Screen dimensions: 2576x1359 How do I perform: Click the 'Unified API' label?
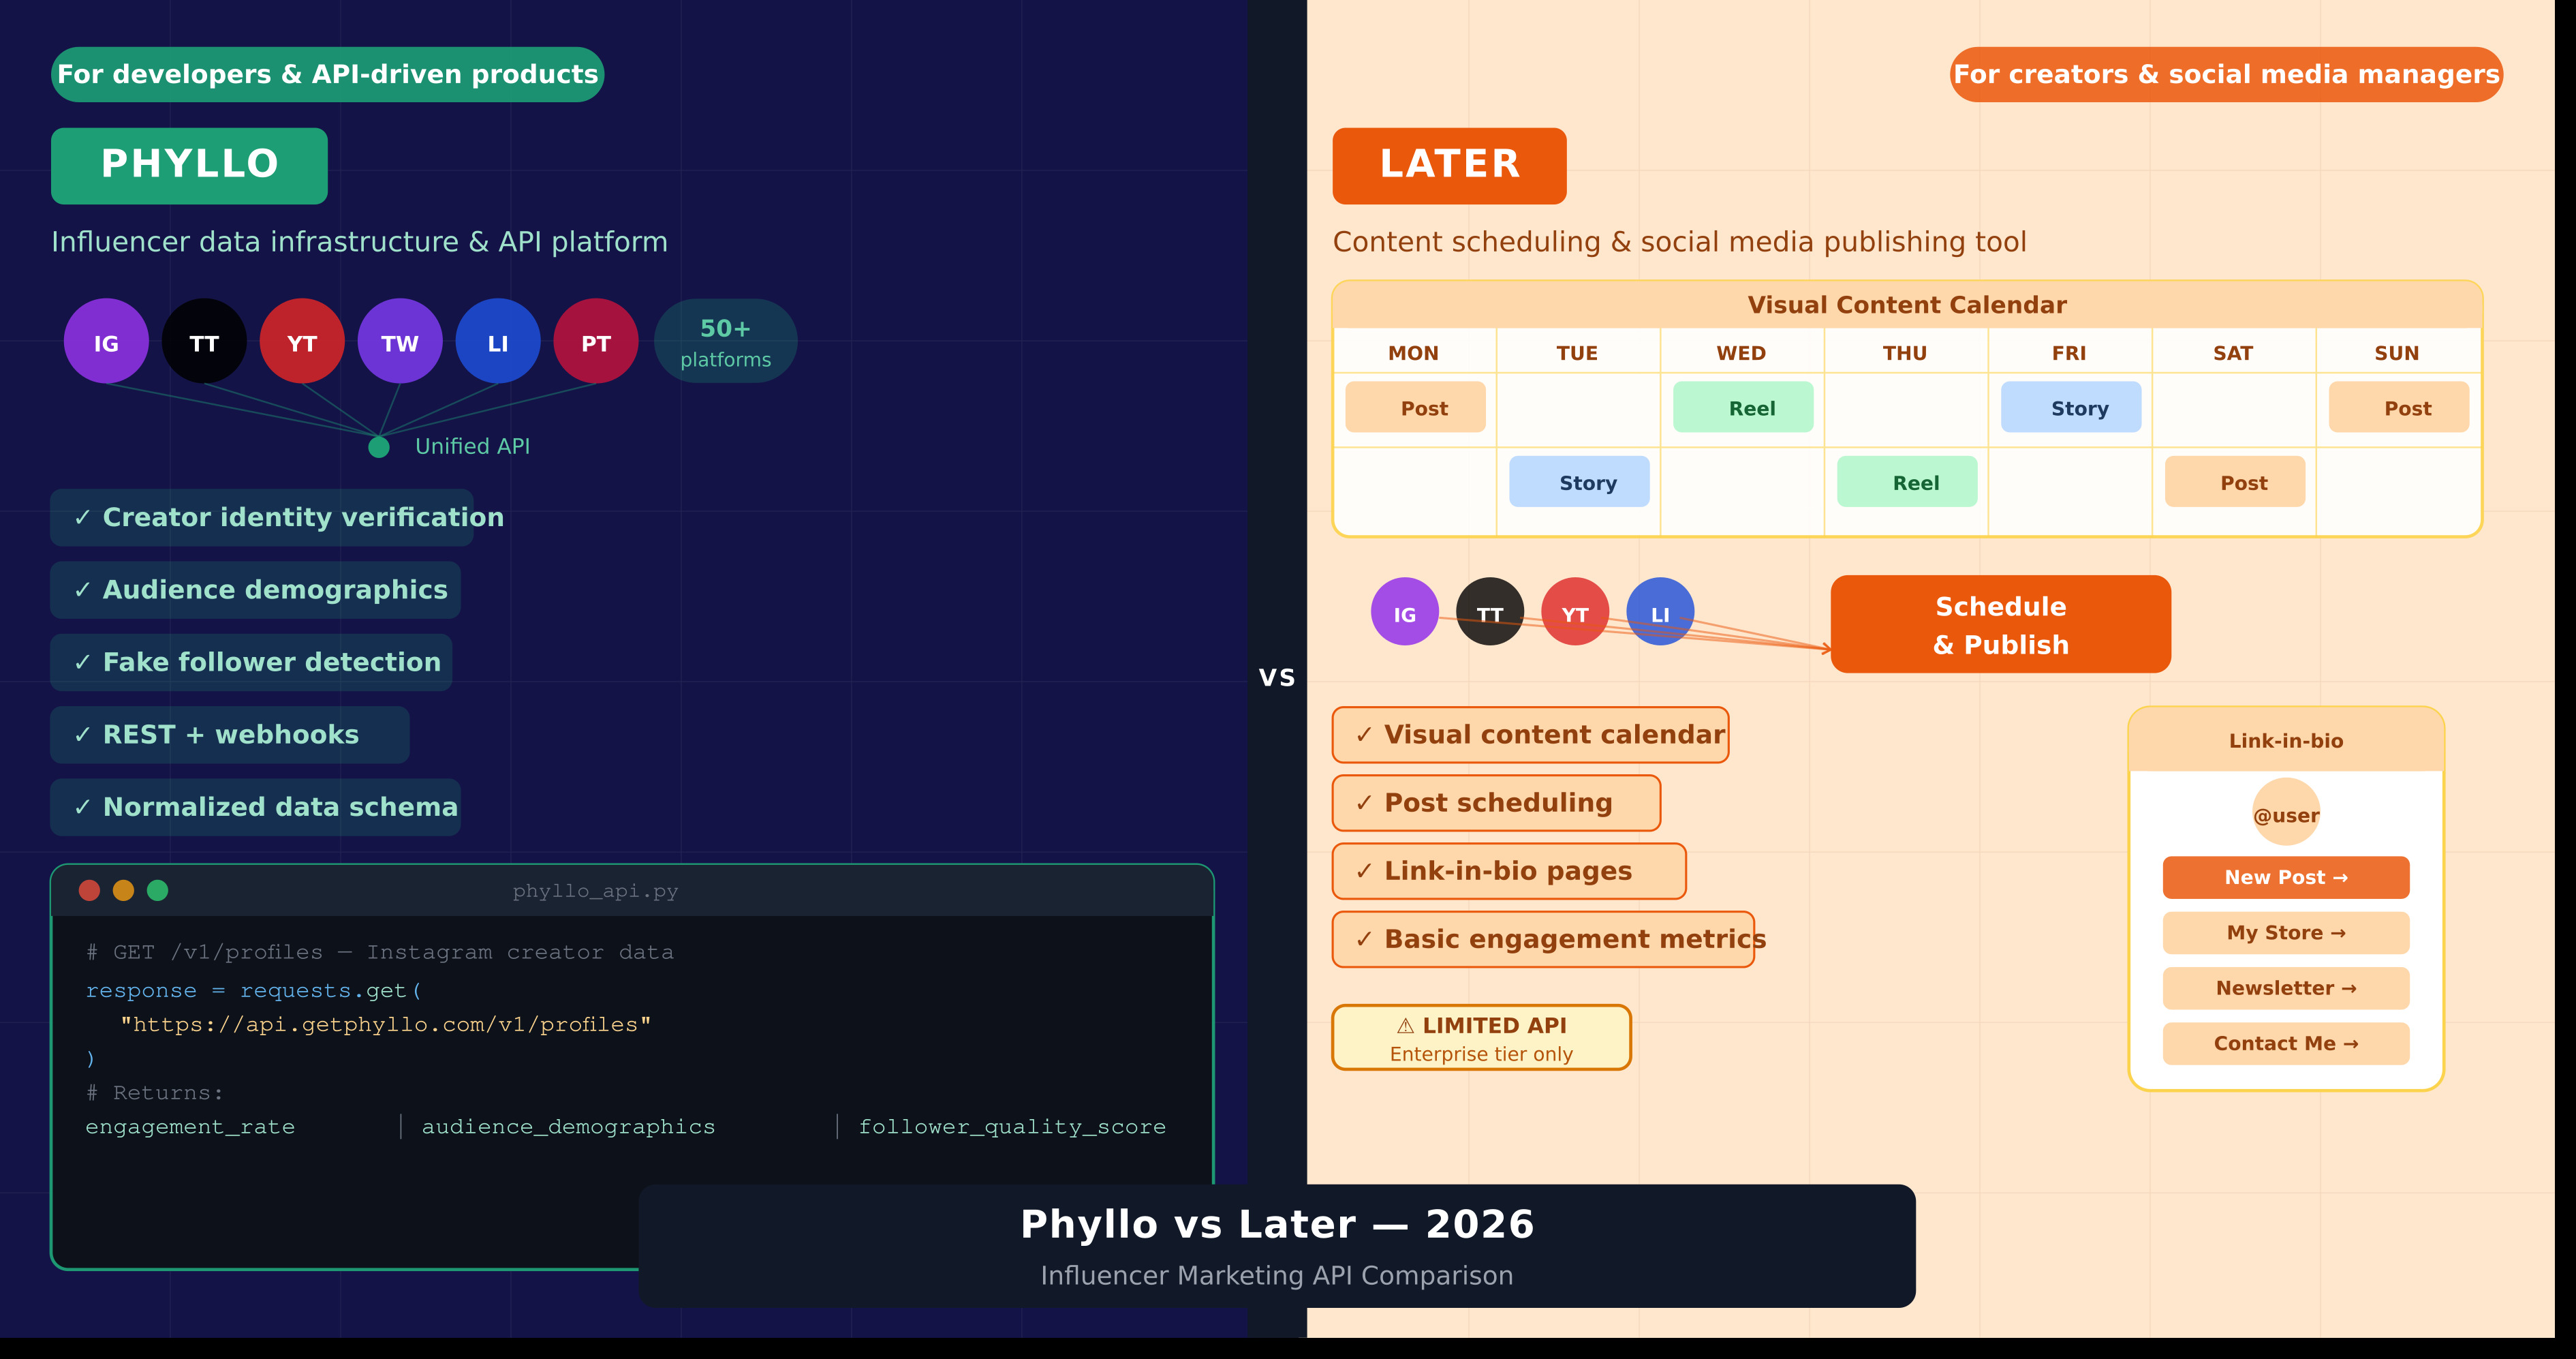[x=472, y=447]
